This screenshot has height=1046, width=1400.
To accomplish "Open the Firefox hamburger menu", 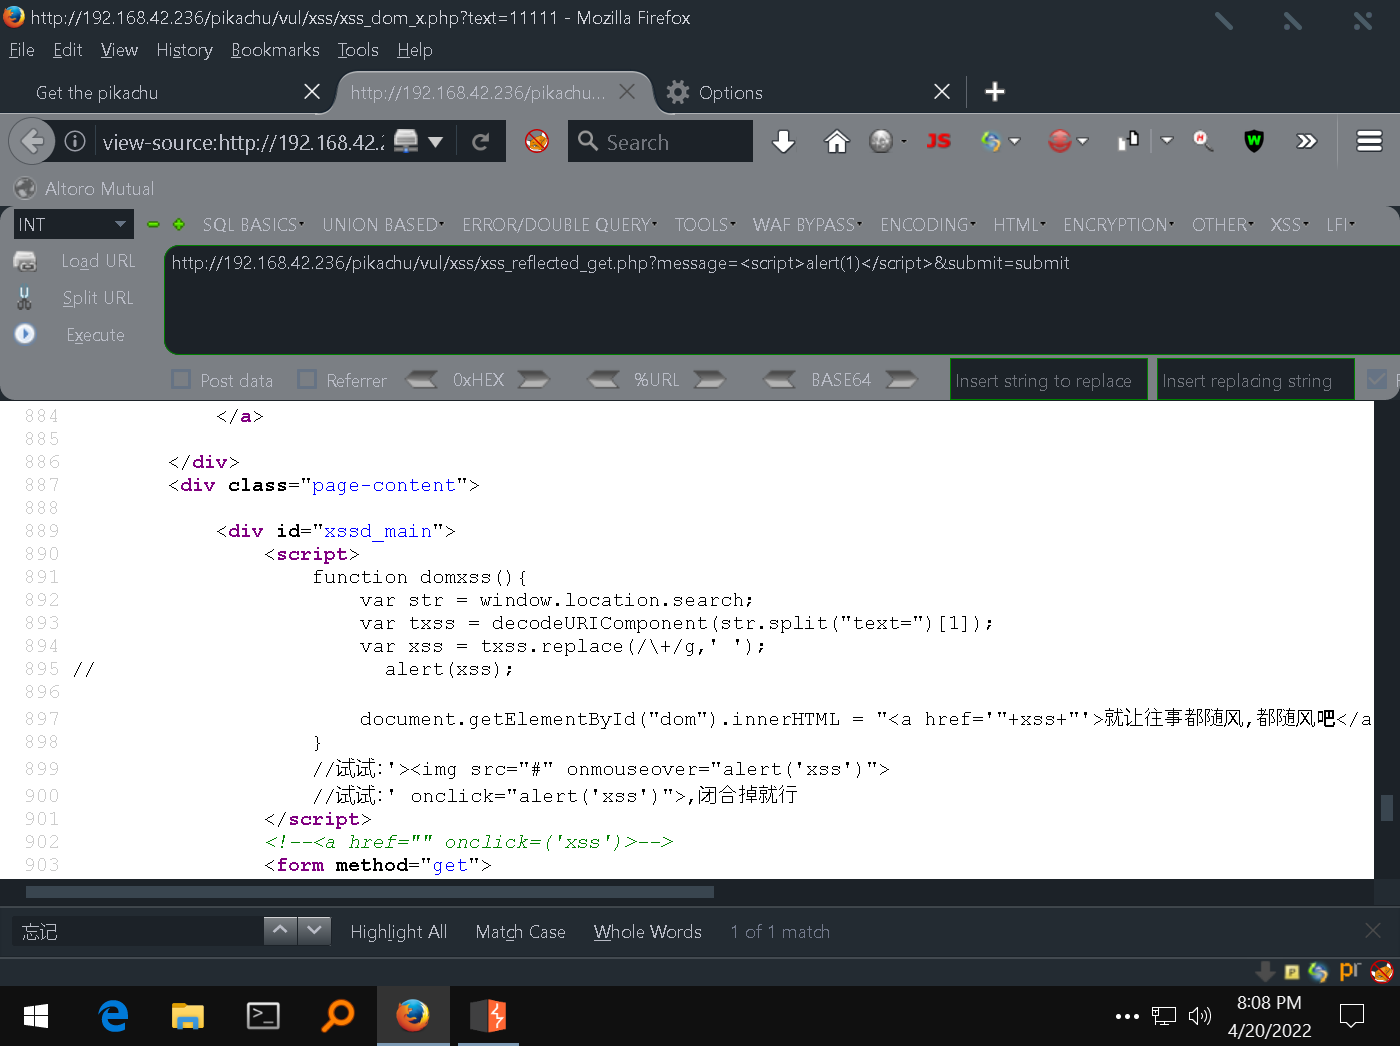I will 1369,141.
